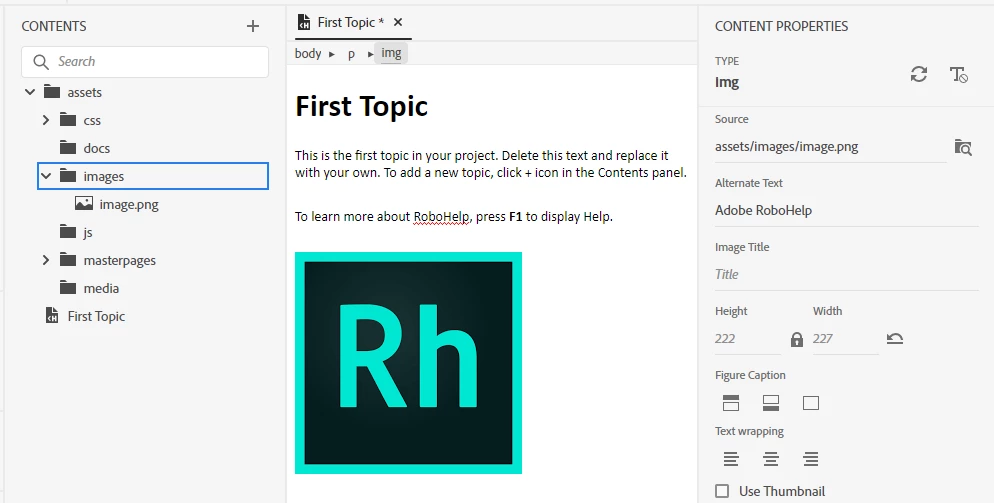
Task: Click the reset size undo icon
Action: pyautogui.click(x=894, y=339)
